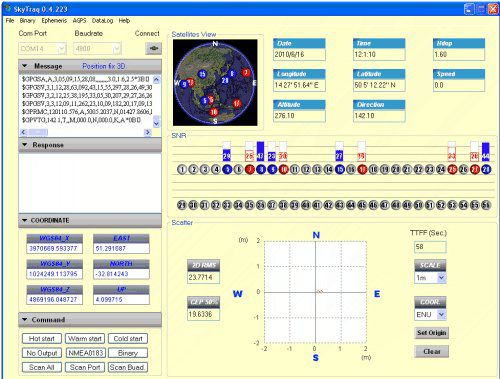Click satellite number 56 circle in lower row
Screen dimensions: 500x379
pyautogui.click(x=486, y=205)
